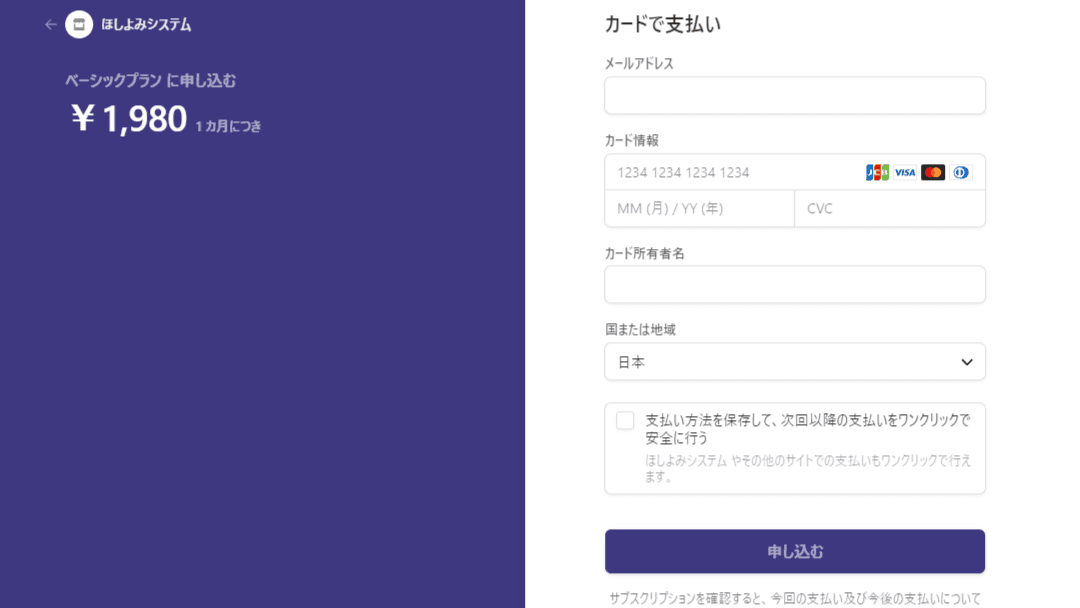Screen dimensions: 1080x608
Task: Open the 国または地域 country dropdown
Action: 795,361
